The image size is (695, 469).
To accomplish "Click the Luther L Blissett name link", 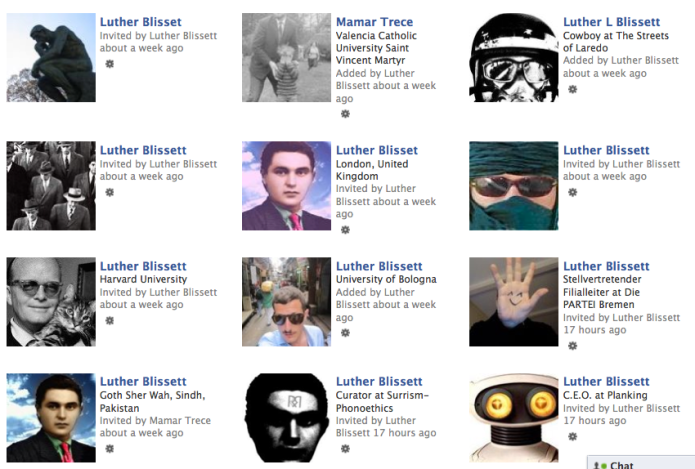I will [611, 22].
